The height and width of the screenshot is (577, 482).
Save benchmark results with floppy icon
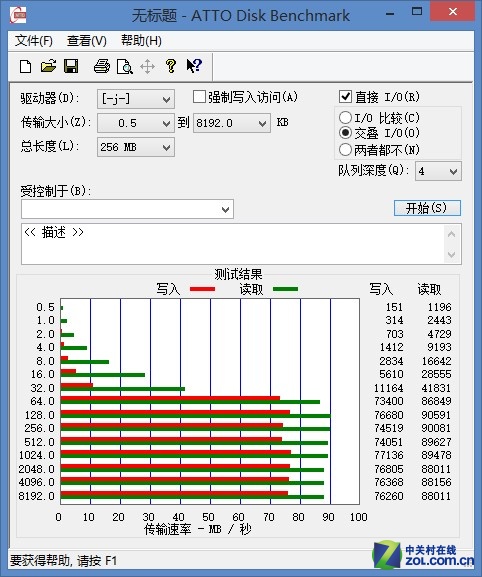coord(71,66)
